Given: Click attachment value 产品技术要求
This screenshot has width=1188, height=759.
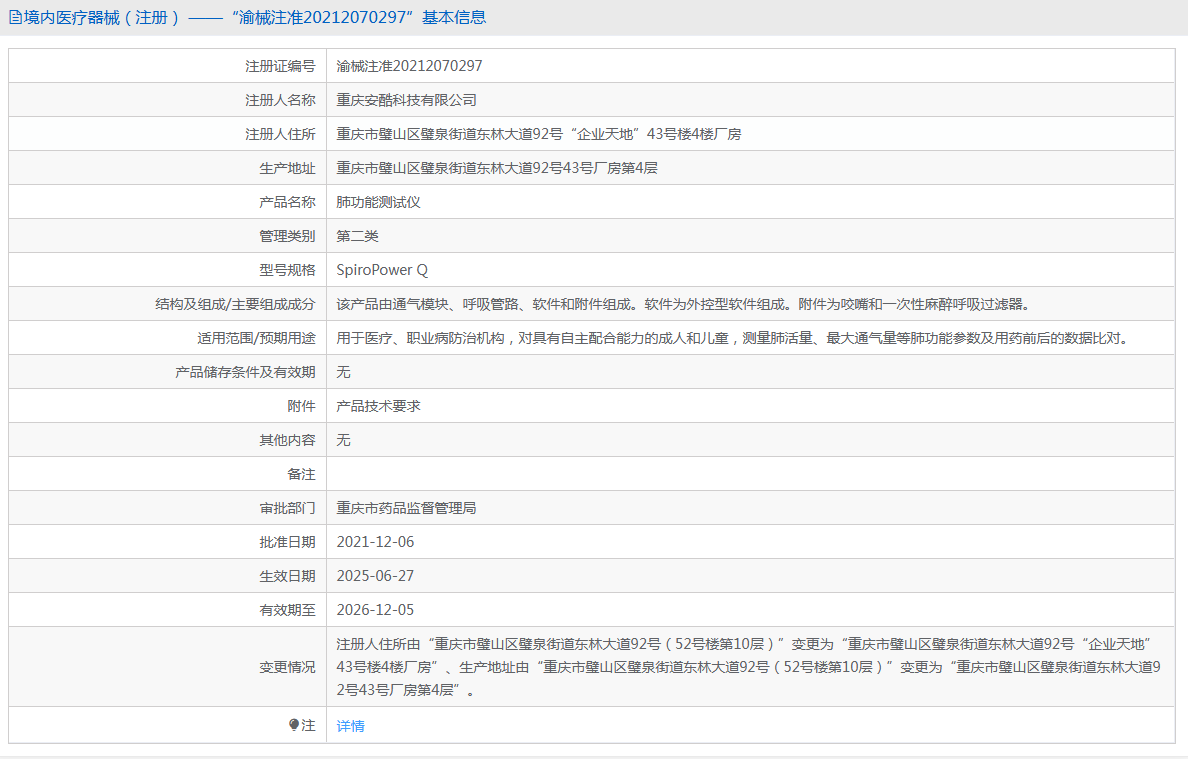Looking at the screenshot, I should coord(378,406).
